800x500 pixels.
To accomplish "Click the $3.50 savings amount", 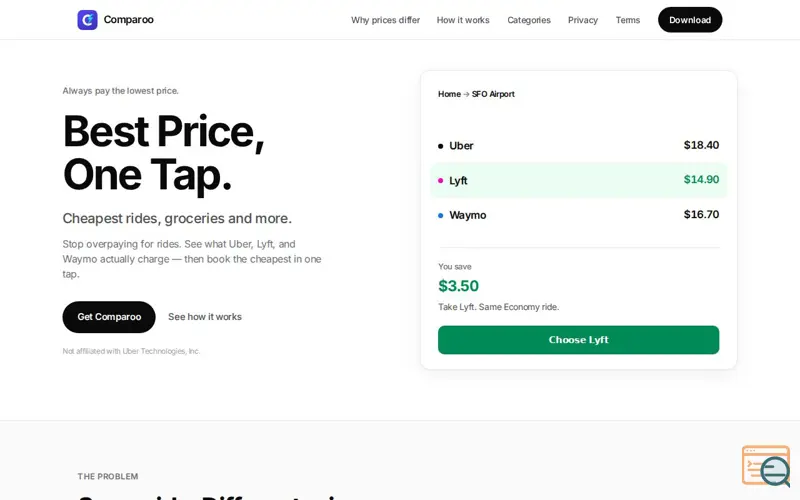I will (458, 286).
